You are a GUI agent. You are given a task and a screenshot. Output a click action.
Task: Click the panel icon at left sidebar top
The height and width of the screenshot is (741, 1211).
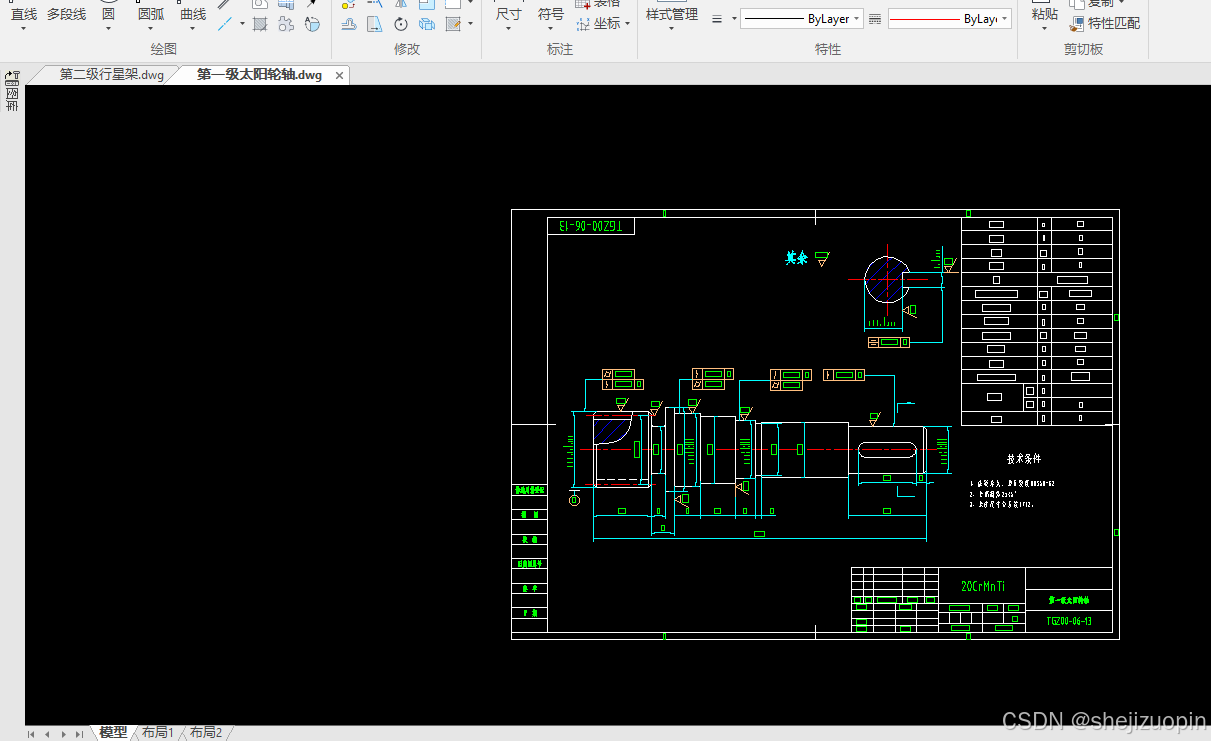[x=13, y=77]
